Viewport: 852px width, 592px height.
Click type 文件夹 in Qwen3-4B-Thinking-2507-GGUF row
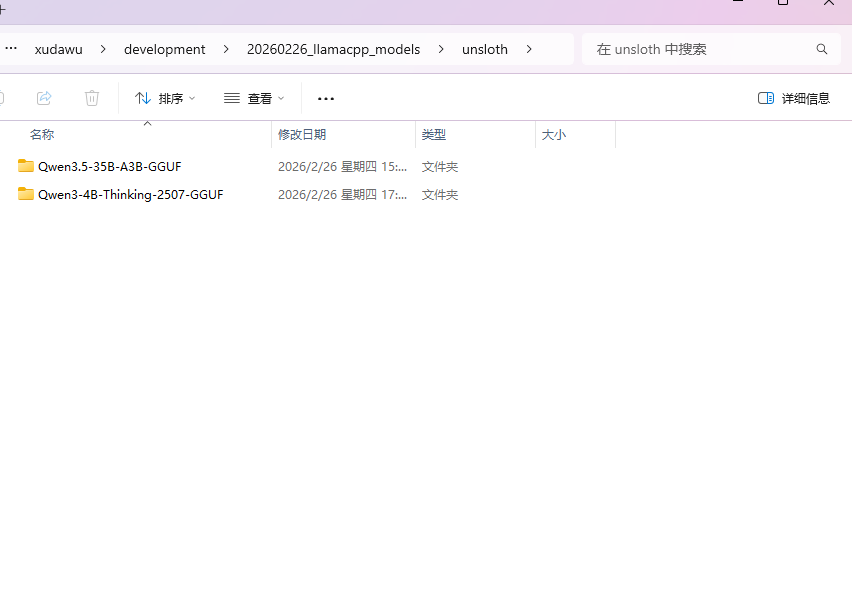440,194
